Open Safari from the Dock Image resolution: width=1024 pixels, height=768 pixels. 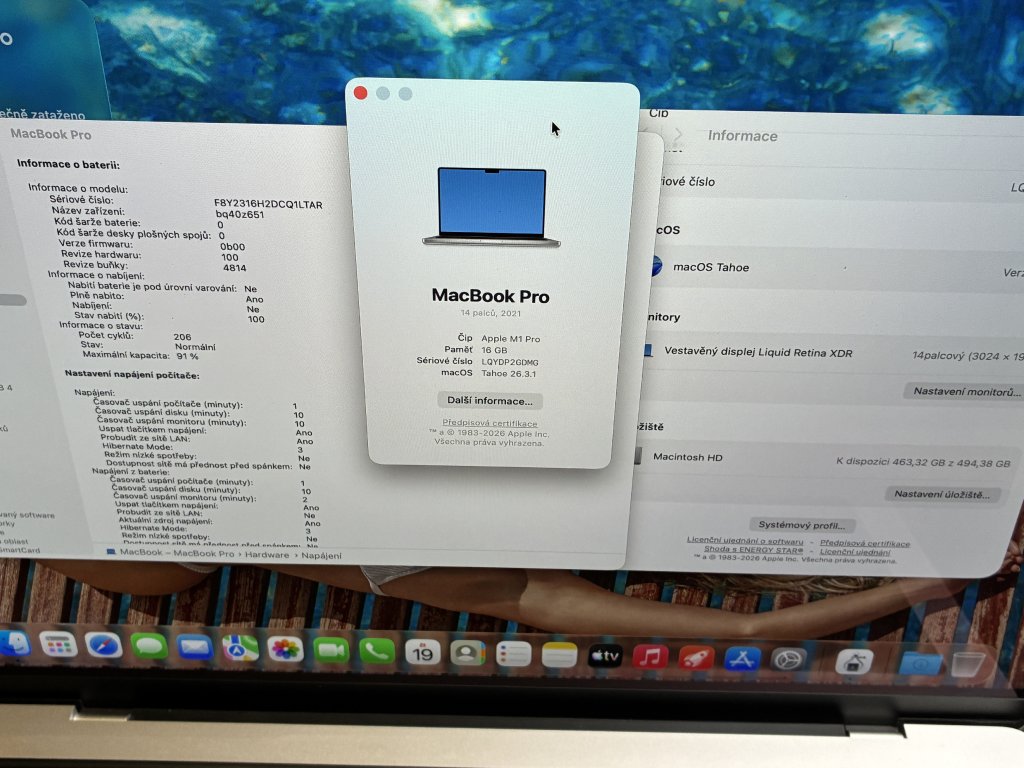103,645
